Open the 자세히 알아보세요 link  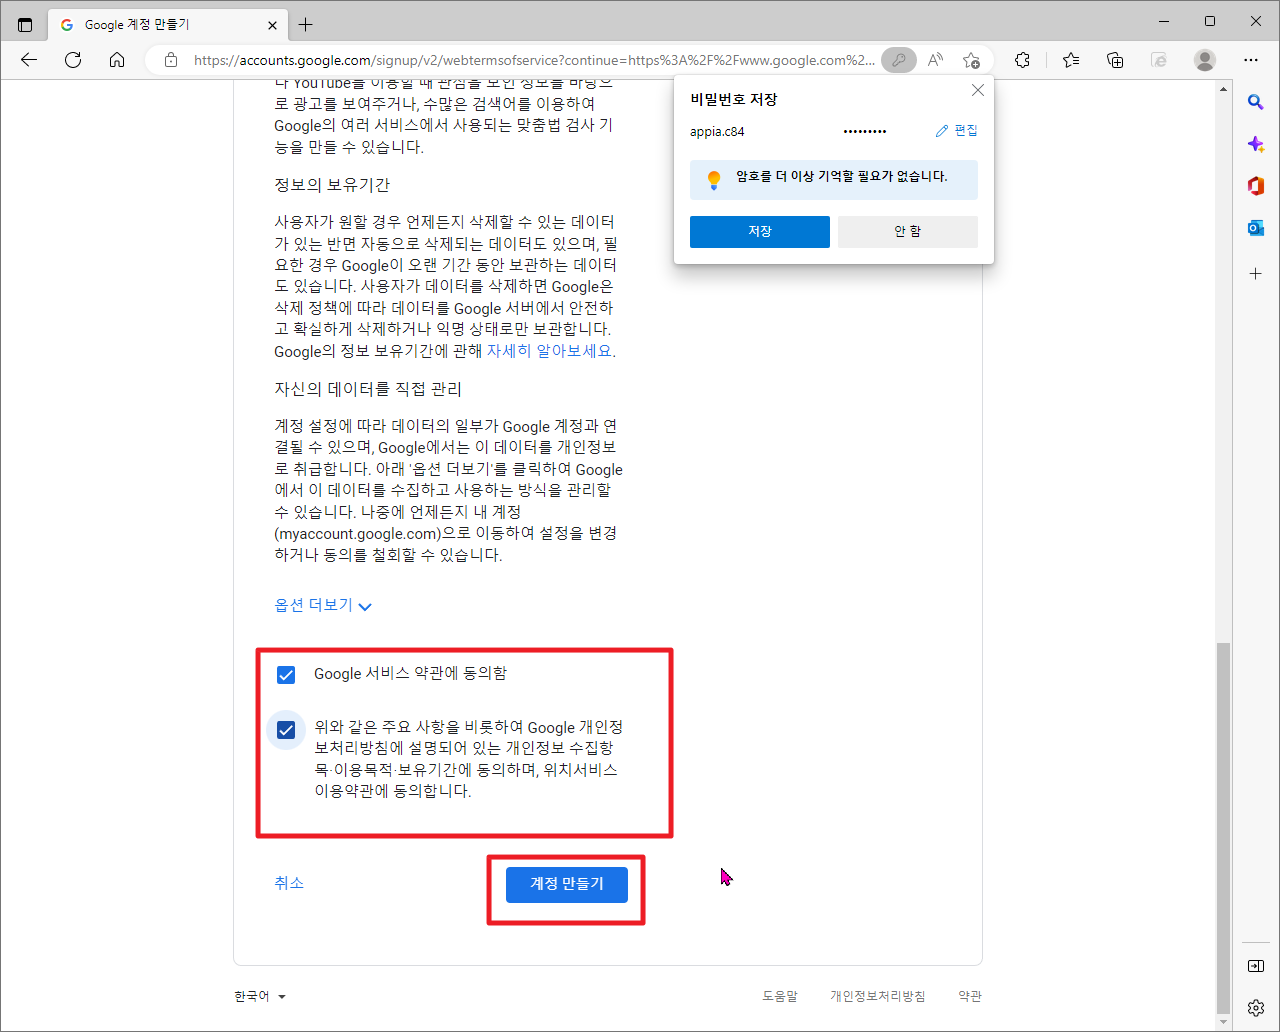pos(549,351)
